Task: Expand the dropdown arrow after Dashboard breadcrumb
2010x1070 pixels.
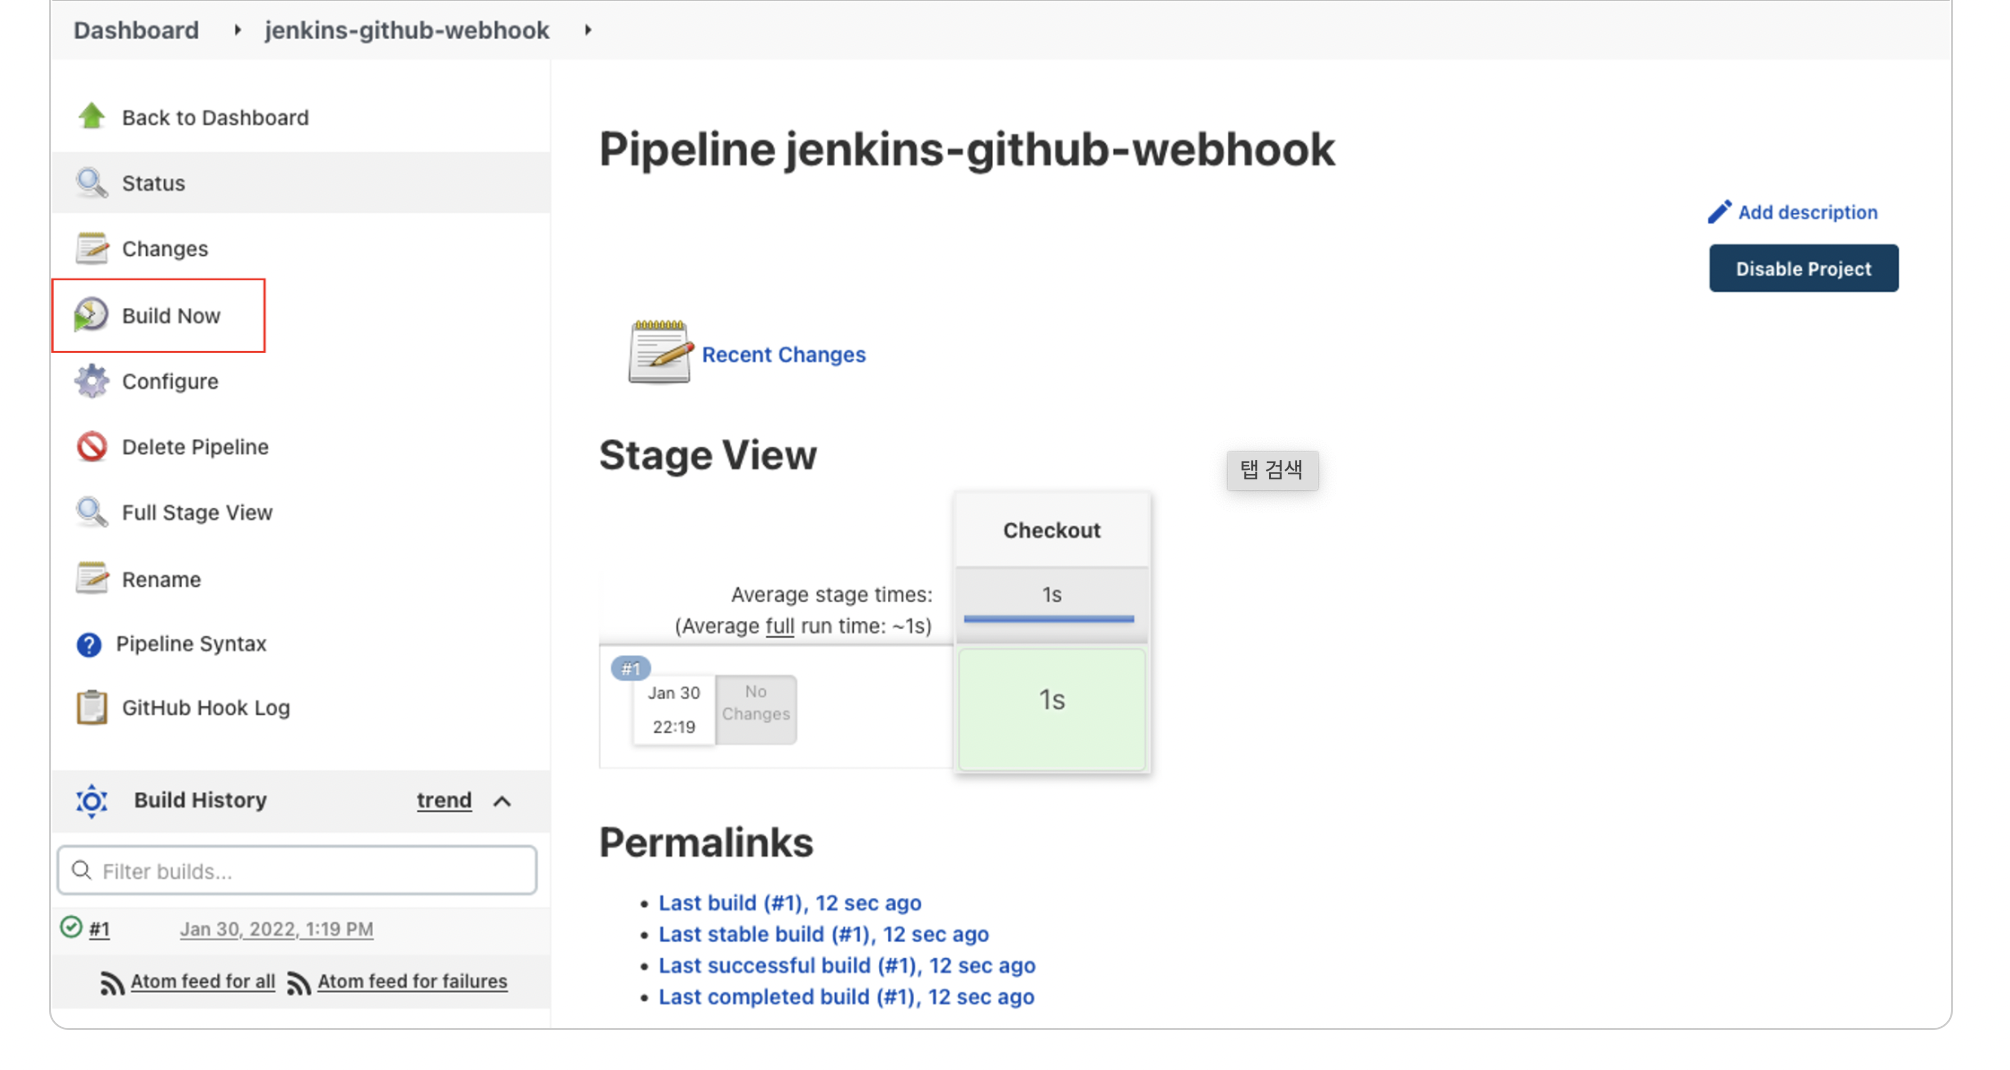Action: (237, 30)
